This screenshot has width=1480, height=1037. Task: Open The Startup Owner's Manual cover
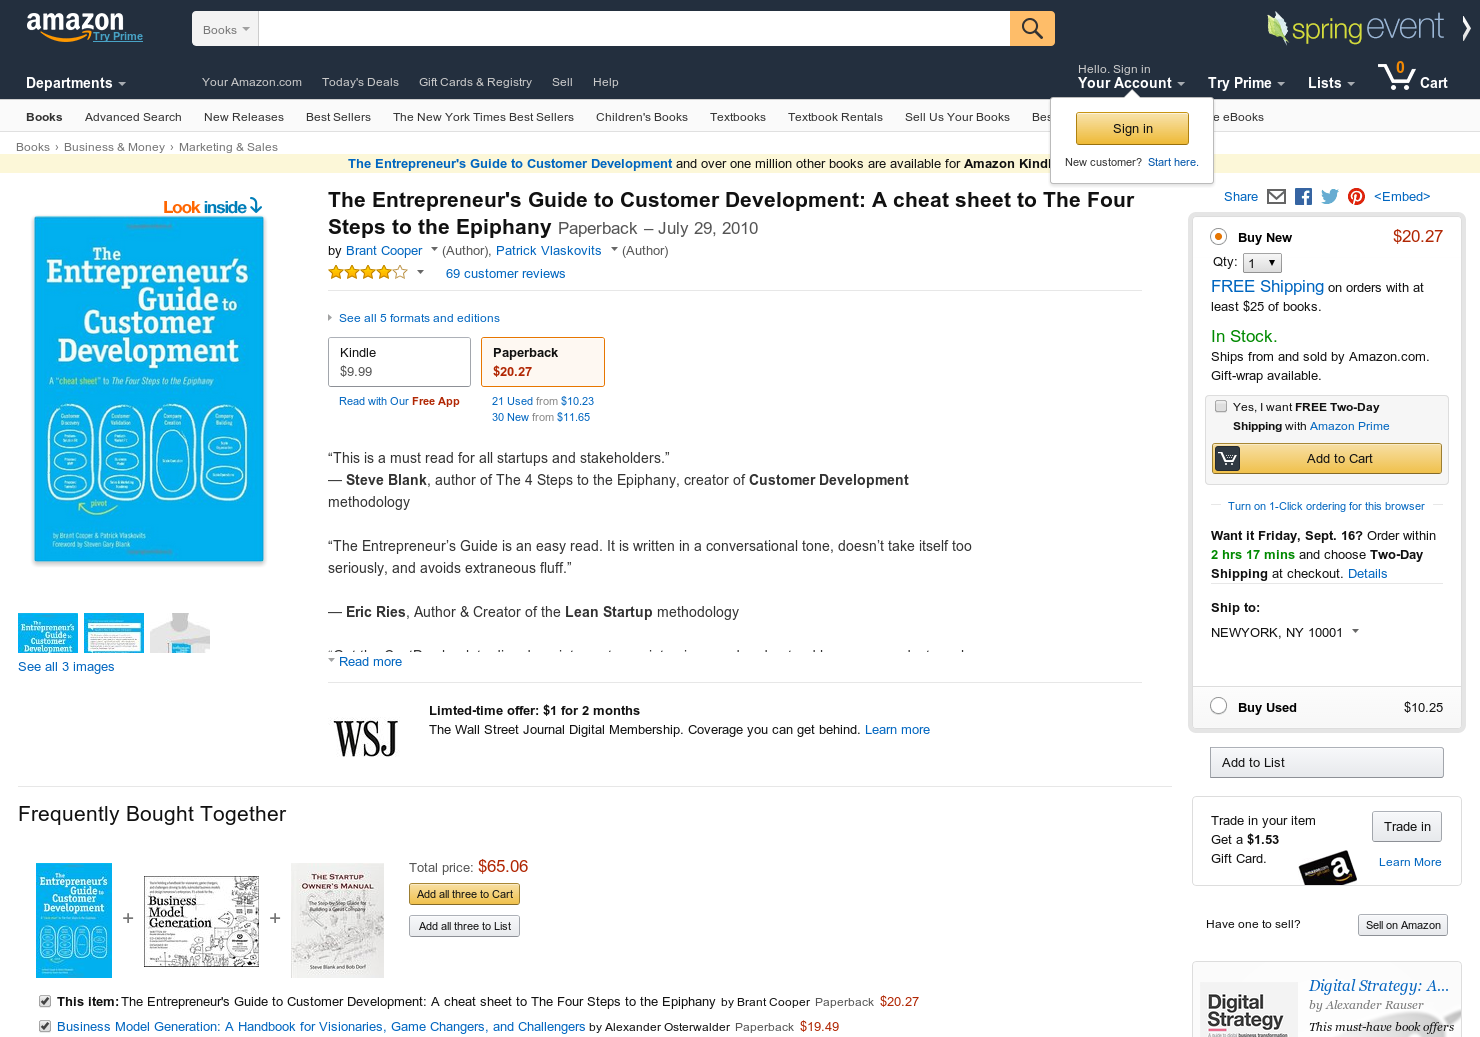pos(338,920)
